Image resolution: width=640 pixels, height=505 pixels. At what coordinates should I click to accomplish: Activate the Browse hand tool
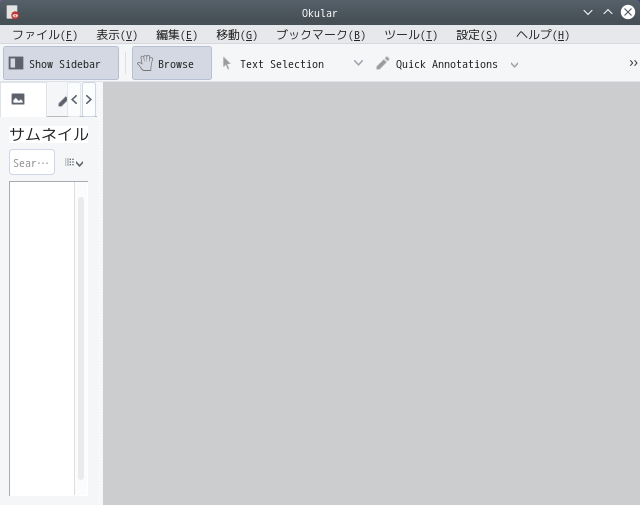(172, 63)
